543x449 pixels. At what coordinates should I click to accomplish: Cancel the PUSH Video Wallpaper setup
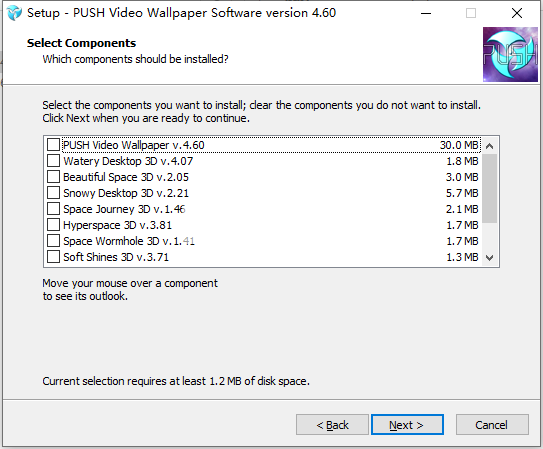492,424
